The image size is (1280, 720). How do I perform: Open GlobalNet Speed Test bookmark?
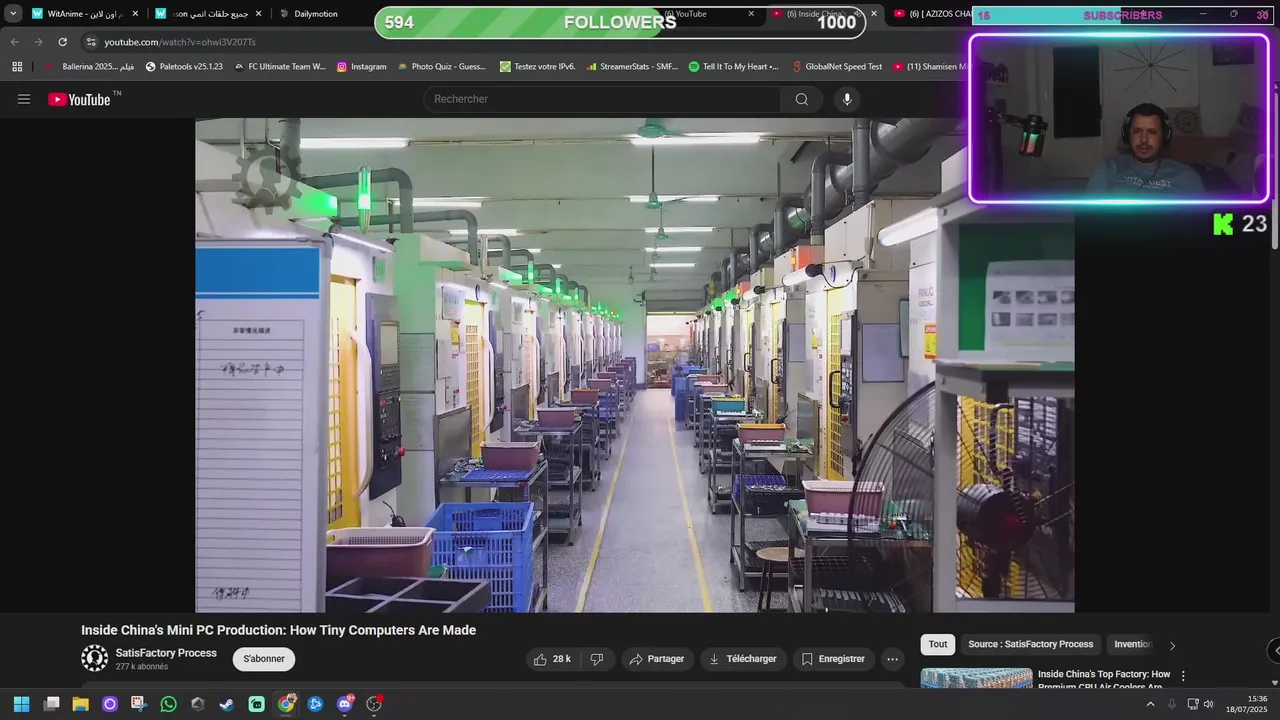click(x=836, y=67)
